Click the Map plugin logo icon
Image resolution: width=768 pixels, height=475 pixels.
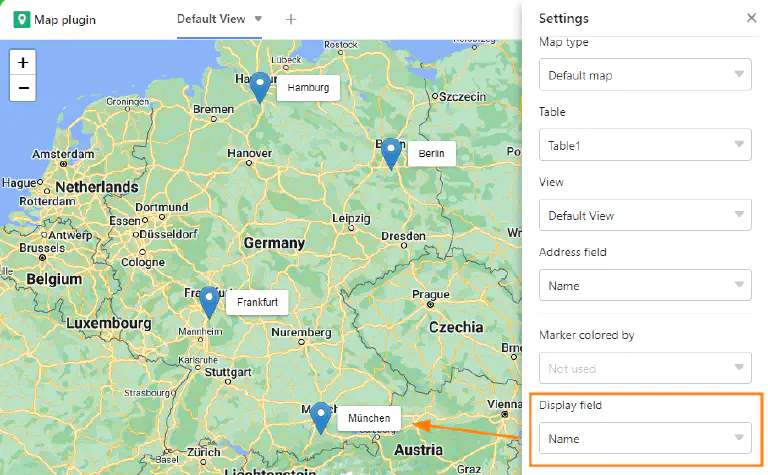click(x=21, y=19)
